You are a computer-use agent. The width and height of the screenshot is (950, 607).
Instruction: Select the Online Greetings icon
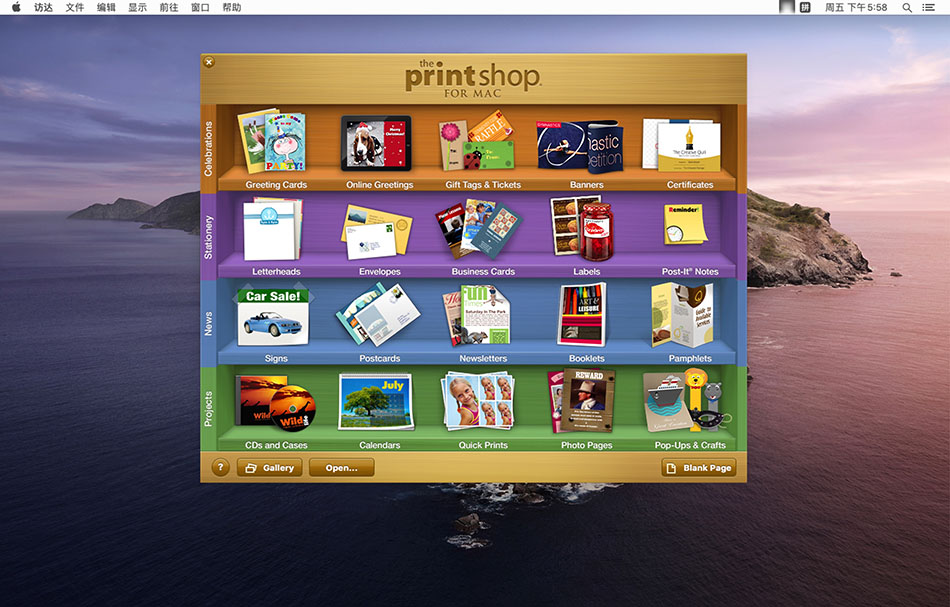[377, 144]
